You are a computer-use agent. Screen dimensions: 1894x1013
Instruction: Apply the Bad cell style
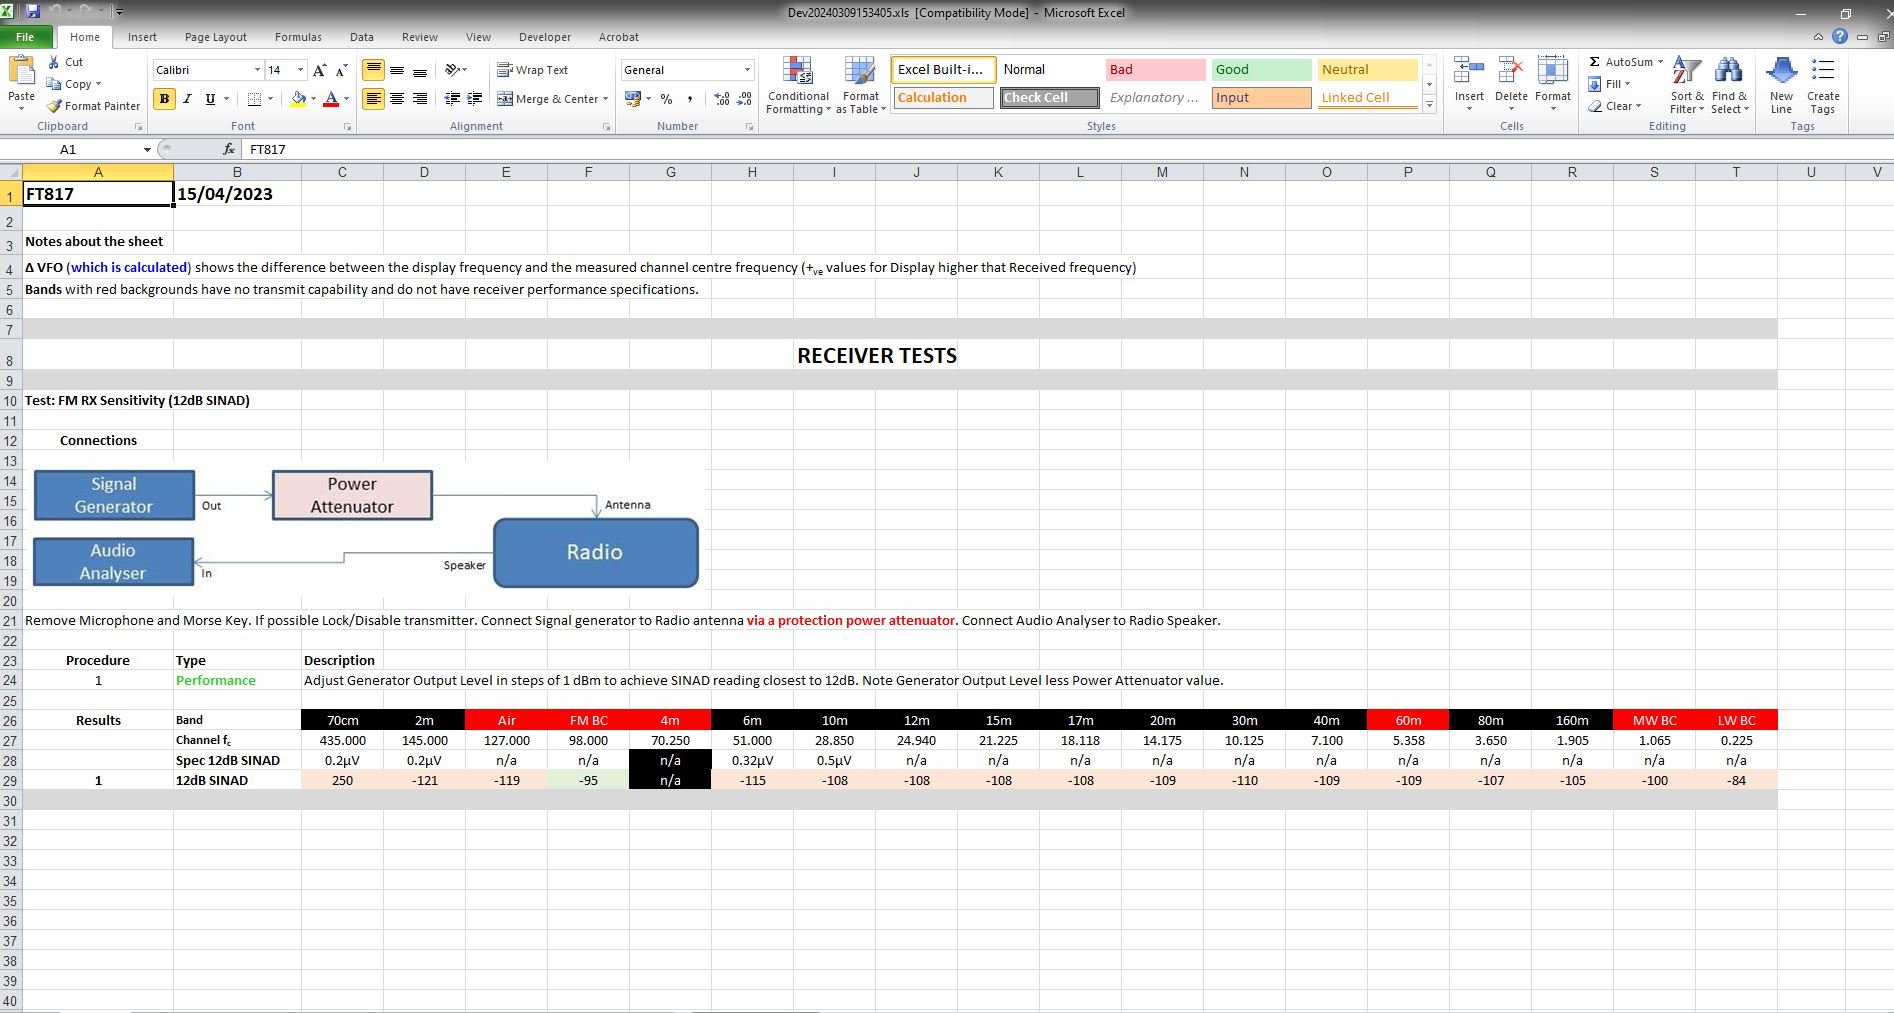click(x=1155, y=69)
